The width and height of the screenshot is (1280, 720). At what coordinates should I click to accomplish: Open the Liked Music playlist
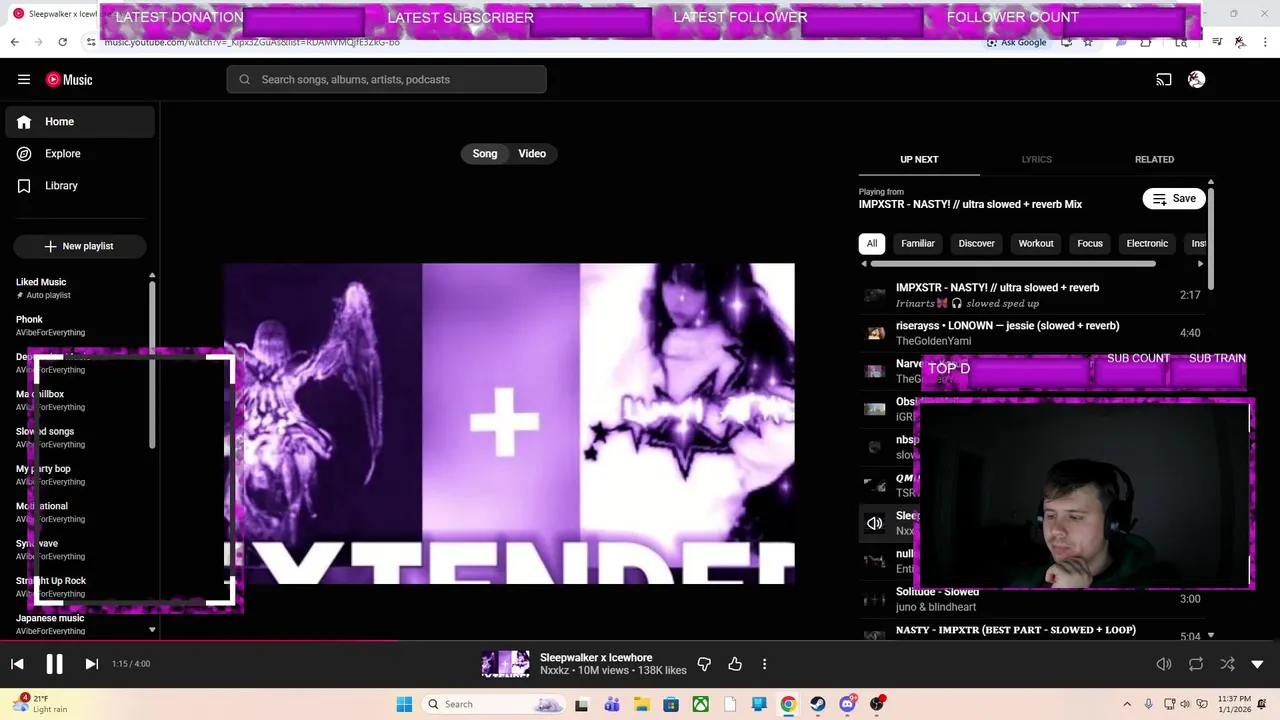(78, 288)
